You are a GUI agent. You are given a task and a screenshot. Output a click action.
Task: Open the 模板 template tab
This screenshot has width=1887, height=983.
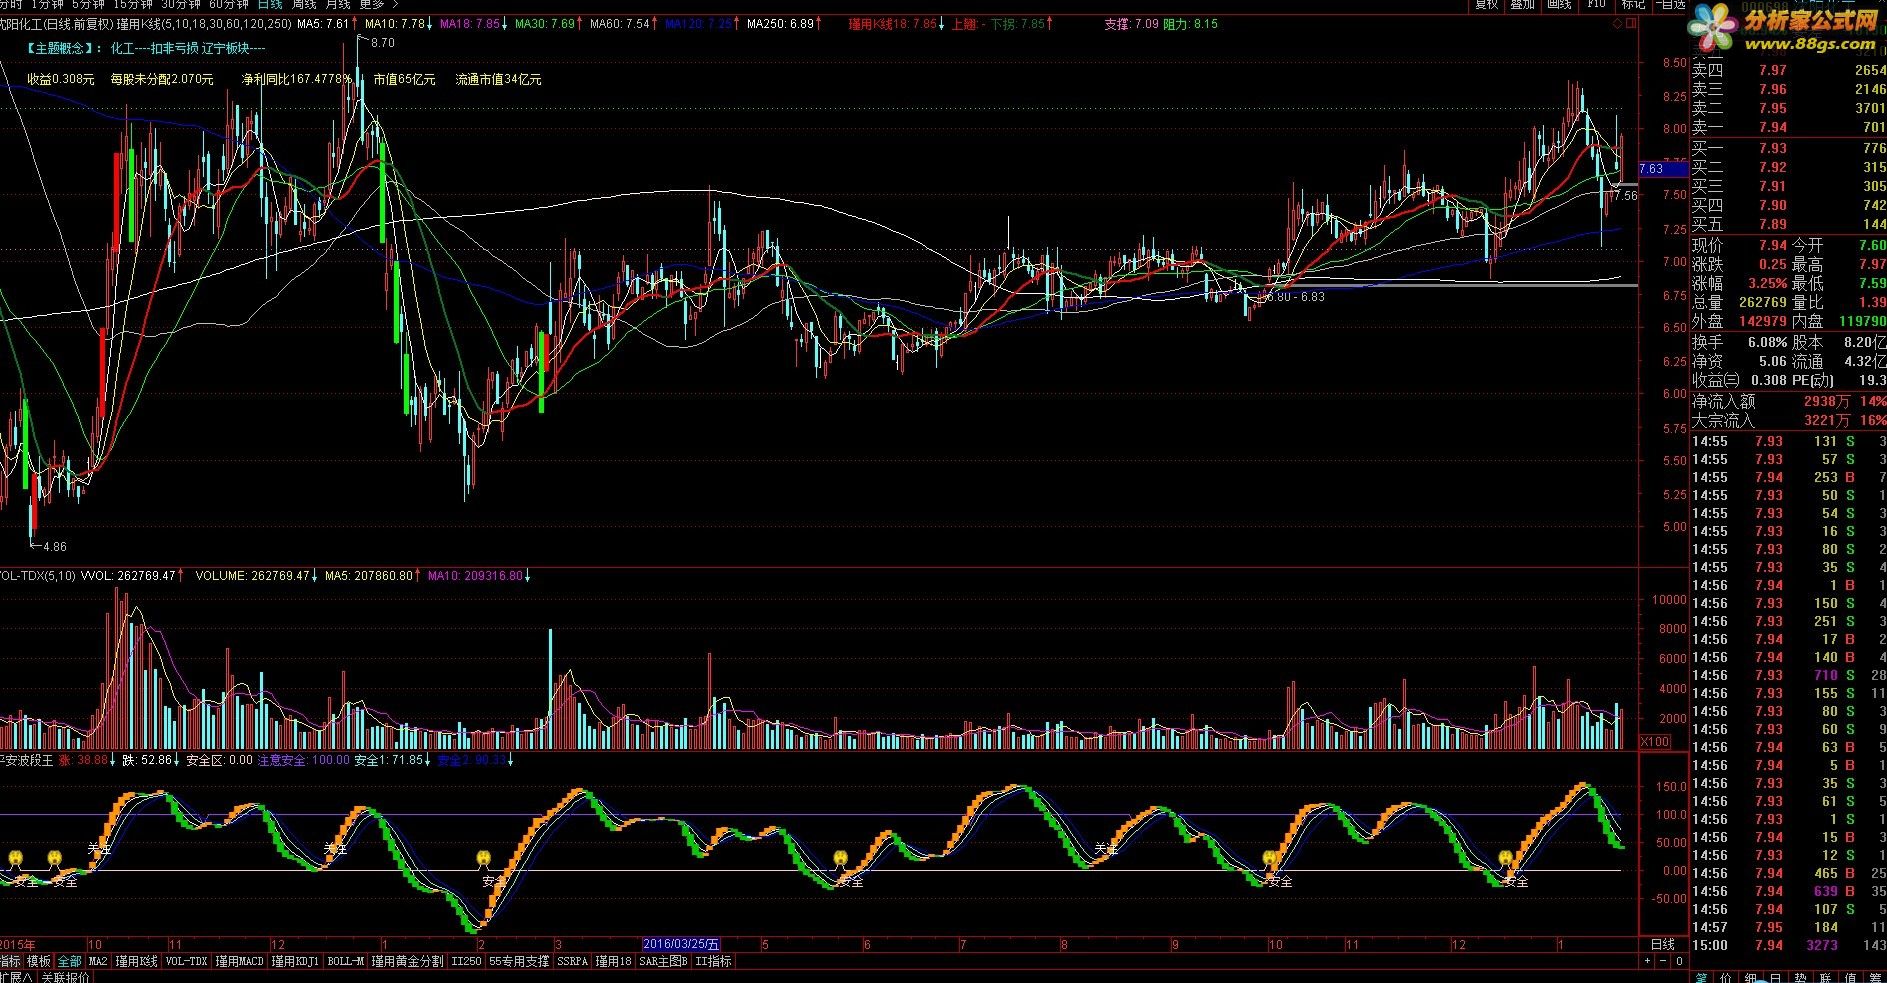point(39,961)
